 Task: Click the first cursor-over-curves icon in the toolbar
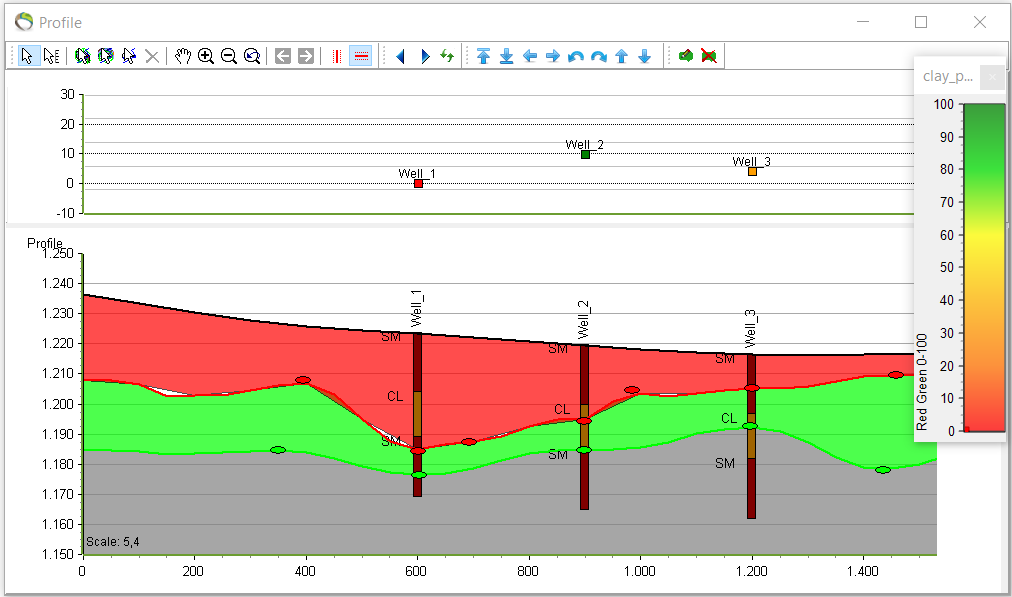click(82, 56)
